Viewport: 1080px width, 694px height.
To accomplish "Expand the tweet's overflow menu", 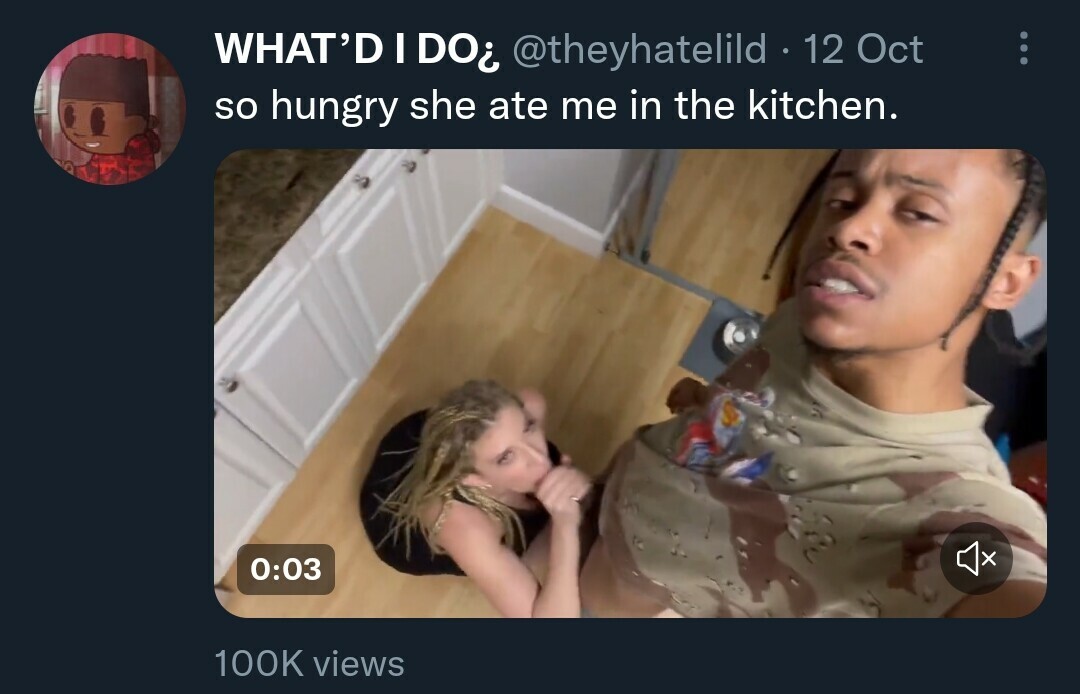I will (x=1023, y=48).
